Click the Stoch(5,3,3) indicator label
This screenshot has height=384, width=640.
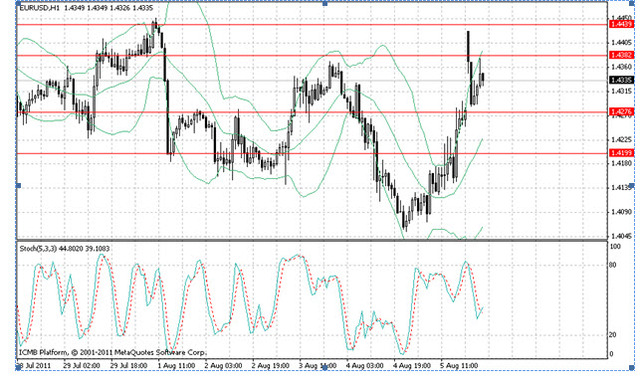37,249
